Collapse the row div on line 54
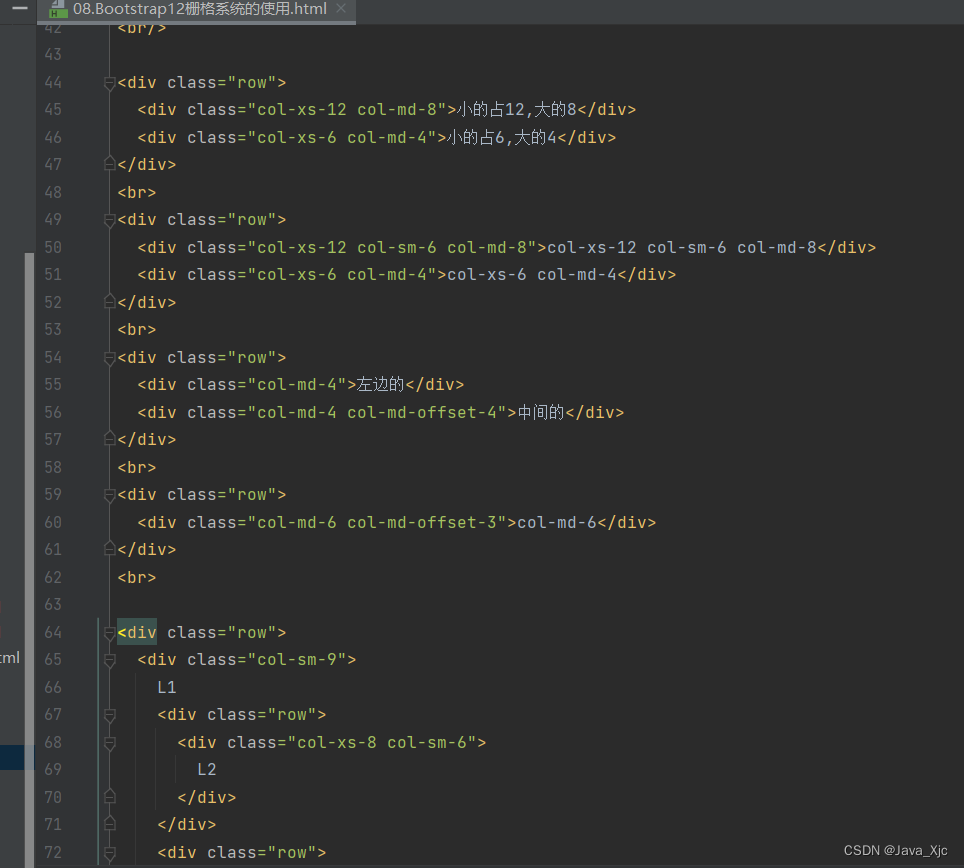This screenshot has height=868, width=964. coord(109,358)
